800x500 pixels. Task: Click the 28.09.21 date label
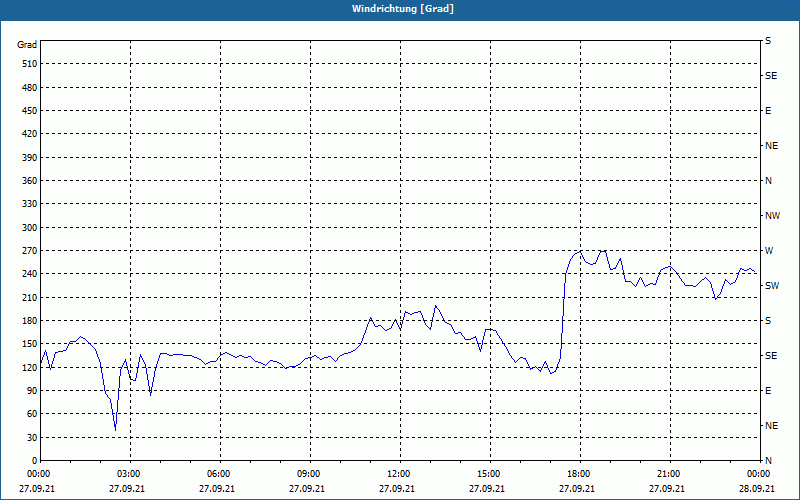pyautogui.click(x=758, y=489)
